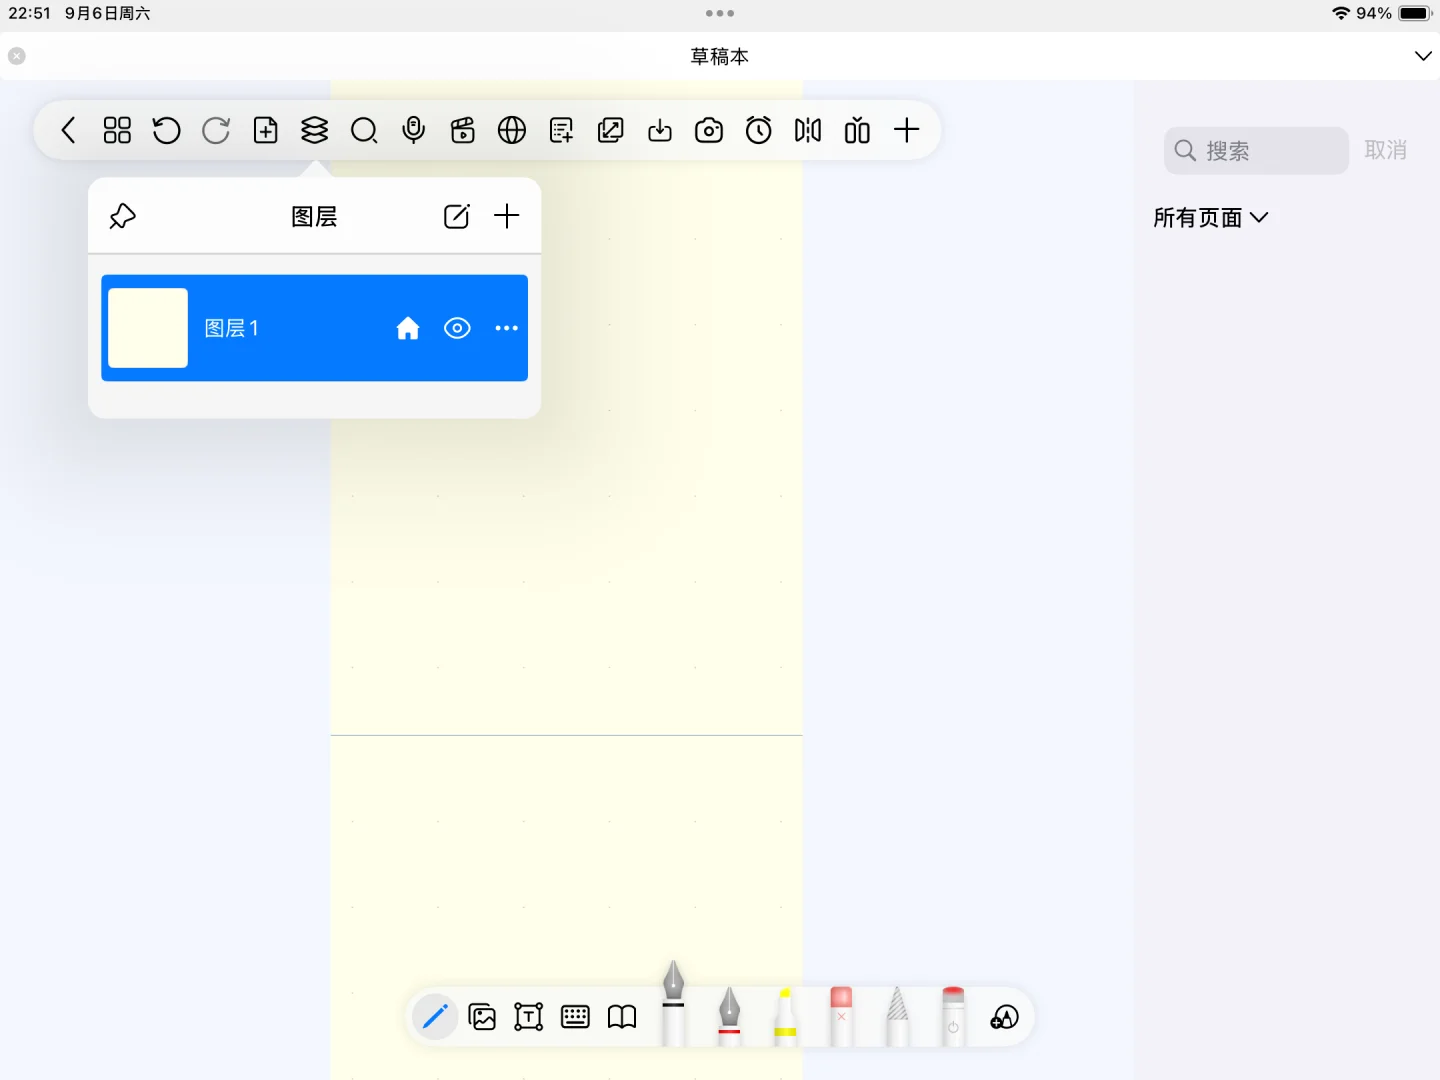Tap the home toggle on 图层1
The width and height of the screenshot is (1440, 1080).
click(408, 328)
